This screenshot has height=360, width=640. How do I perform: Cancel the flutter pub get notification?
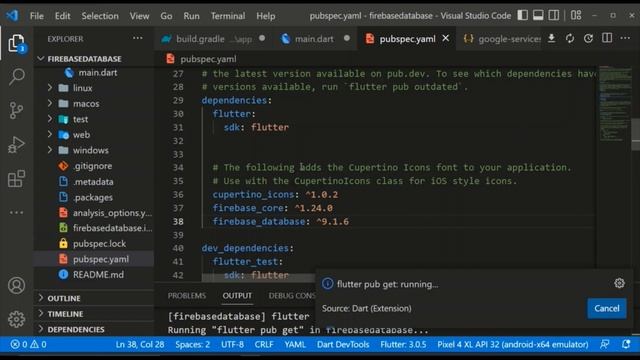point(607,308)
